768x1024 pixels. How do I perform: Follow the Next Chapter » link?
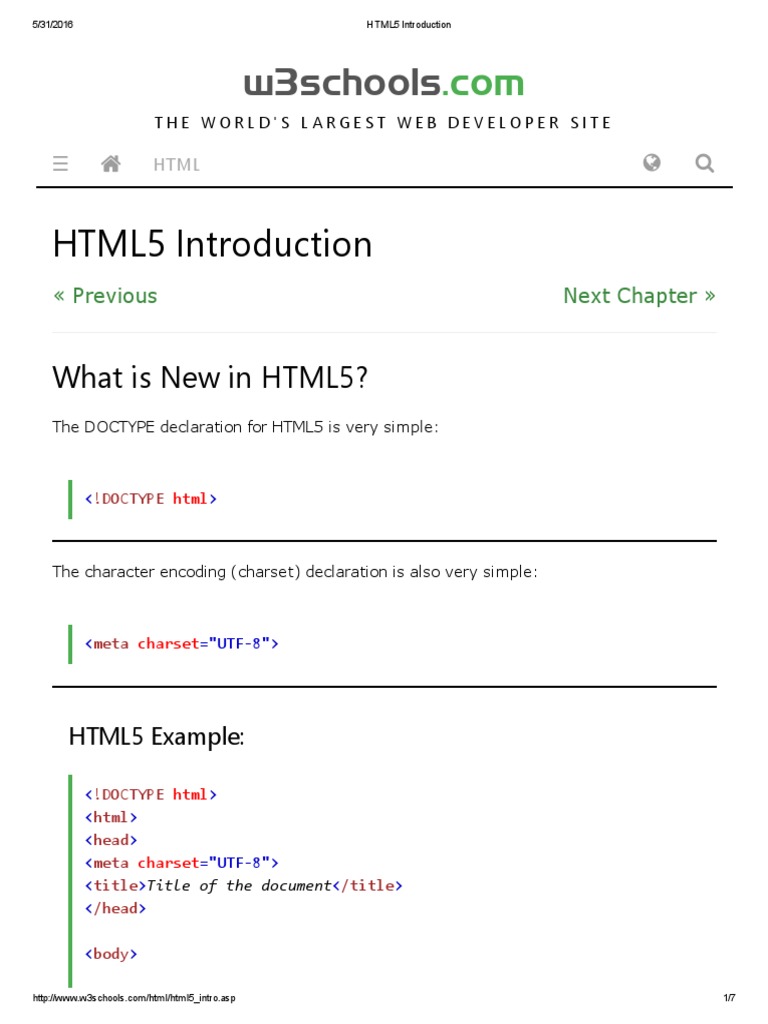tap(639, 296)
